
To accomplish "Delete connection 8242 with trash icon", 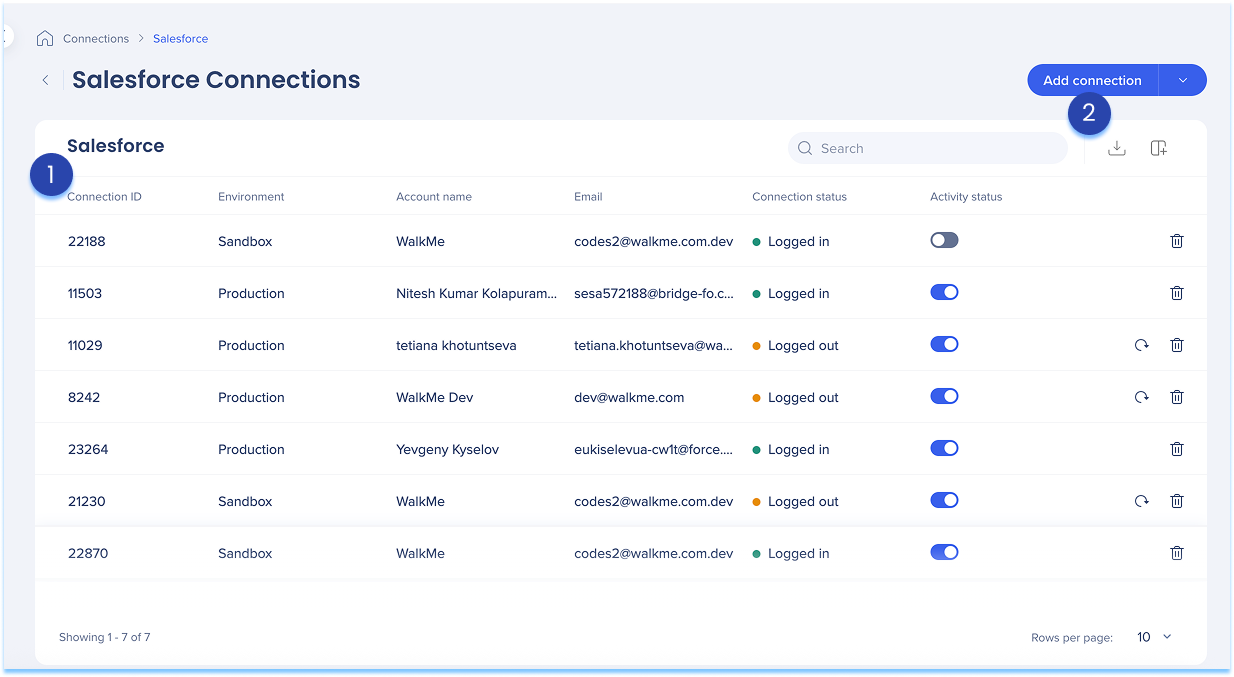I will click(x=1177, y=397).
